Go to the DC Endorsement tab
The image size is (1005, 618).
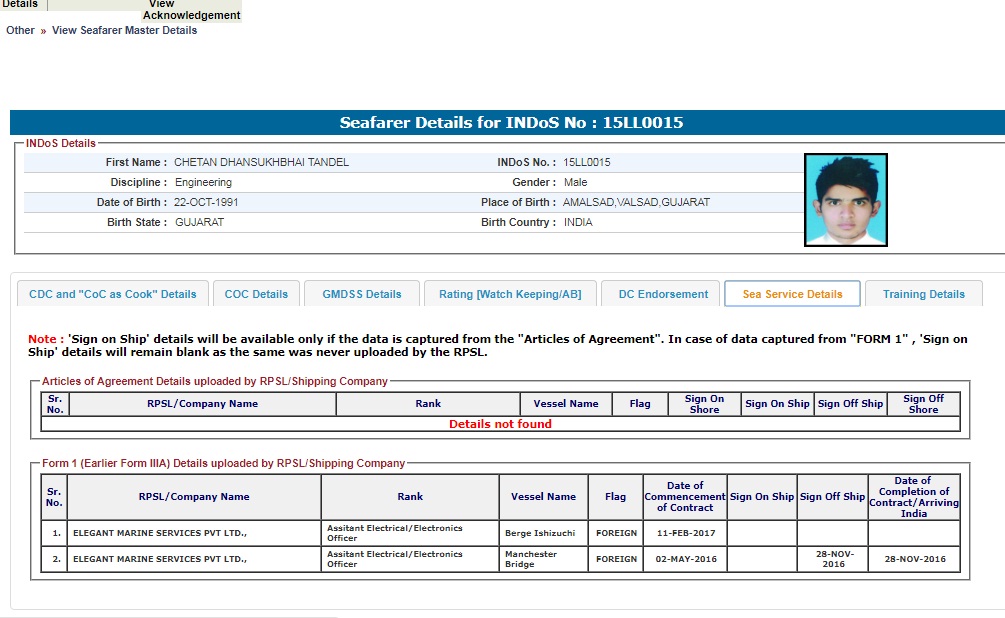click(662, 294)
